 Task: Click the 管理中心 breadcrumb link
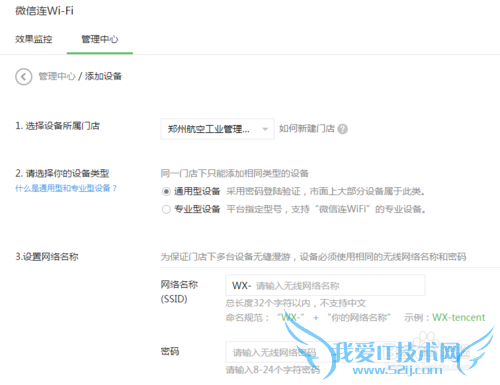[57, 76]
